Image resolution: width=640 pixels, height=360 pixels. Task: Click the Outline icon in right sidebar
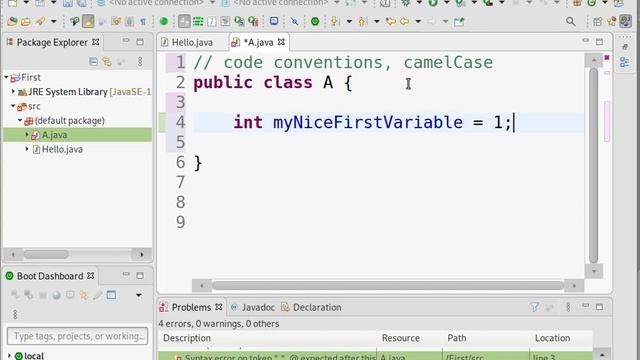coord(624,62)
